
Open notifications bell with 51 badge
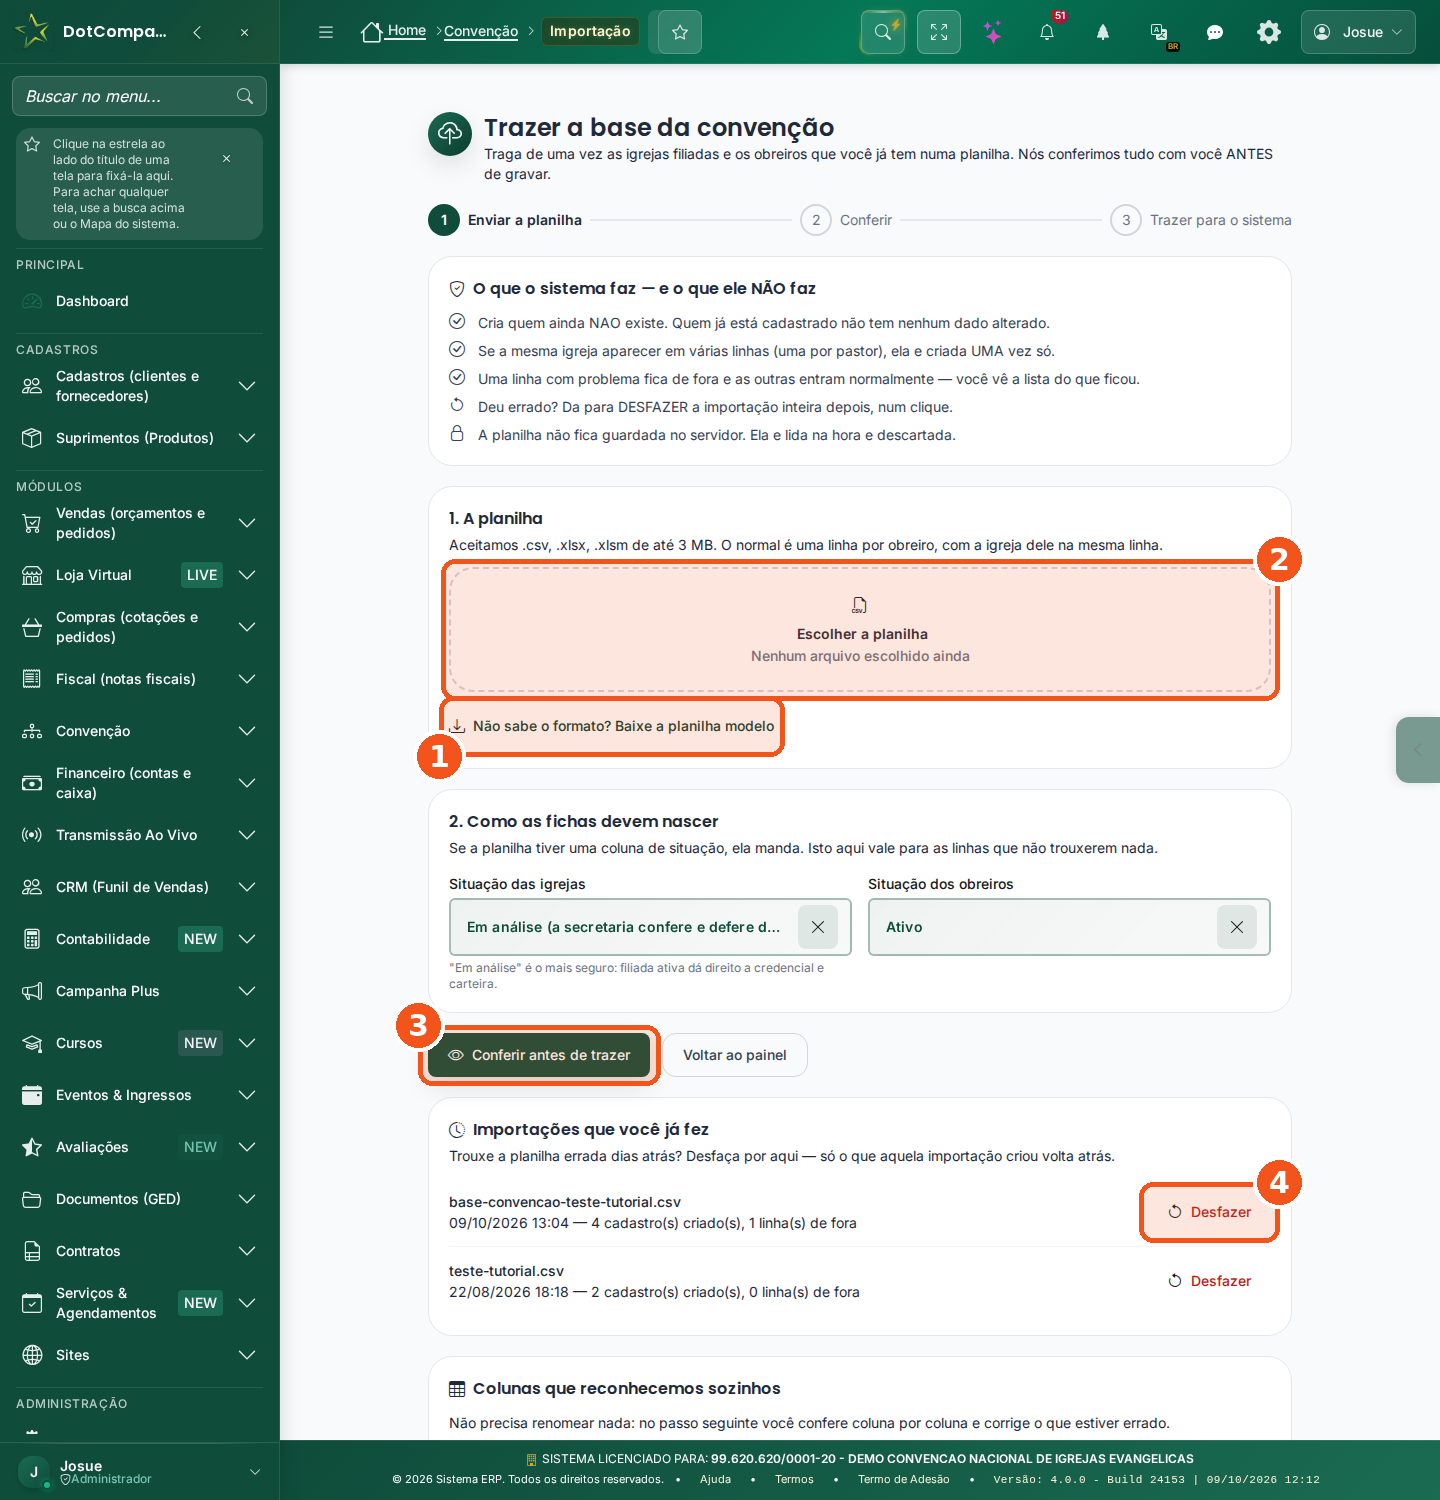pyautogui.click(x=1047, y=32)
